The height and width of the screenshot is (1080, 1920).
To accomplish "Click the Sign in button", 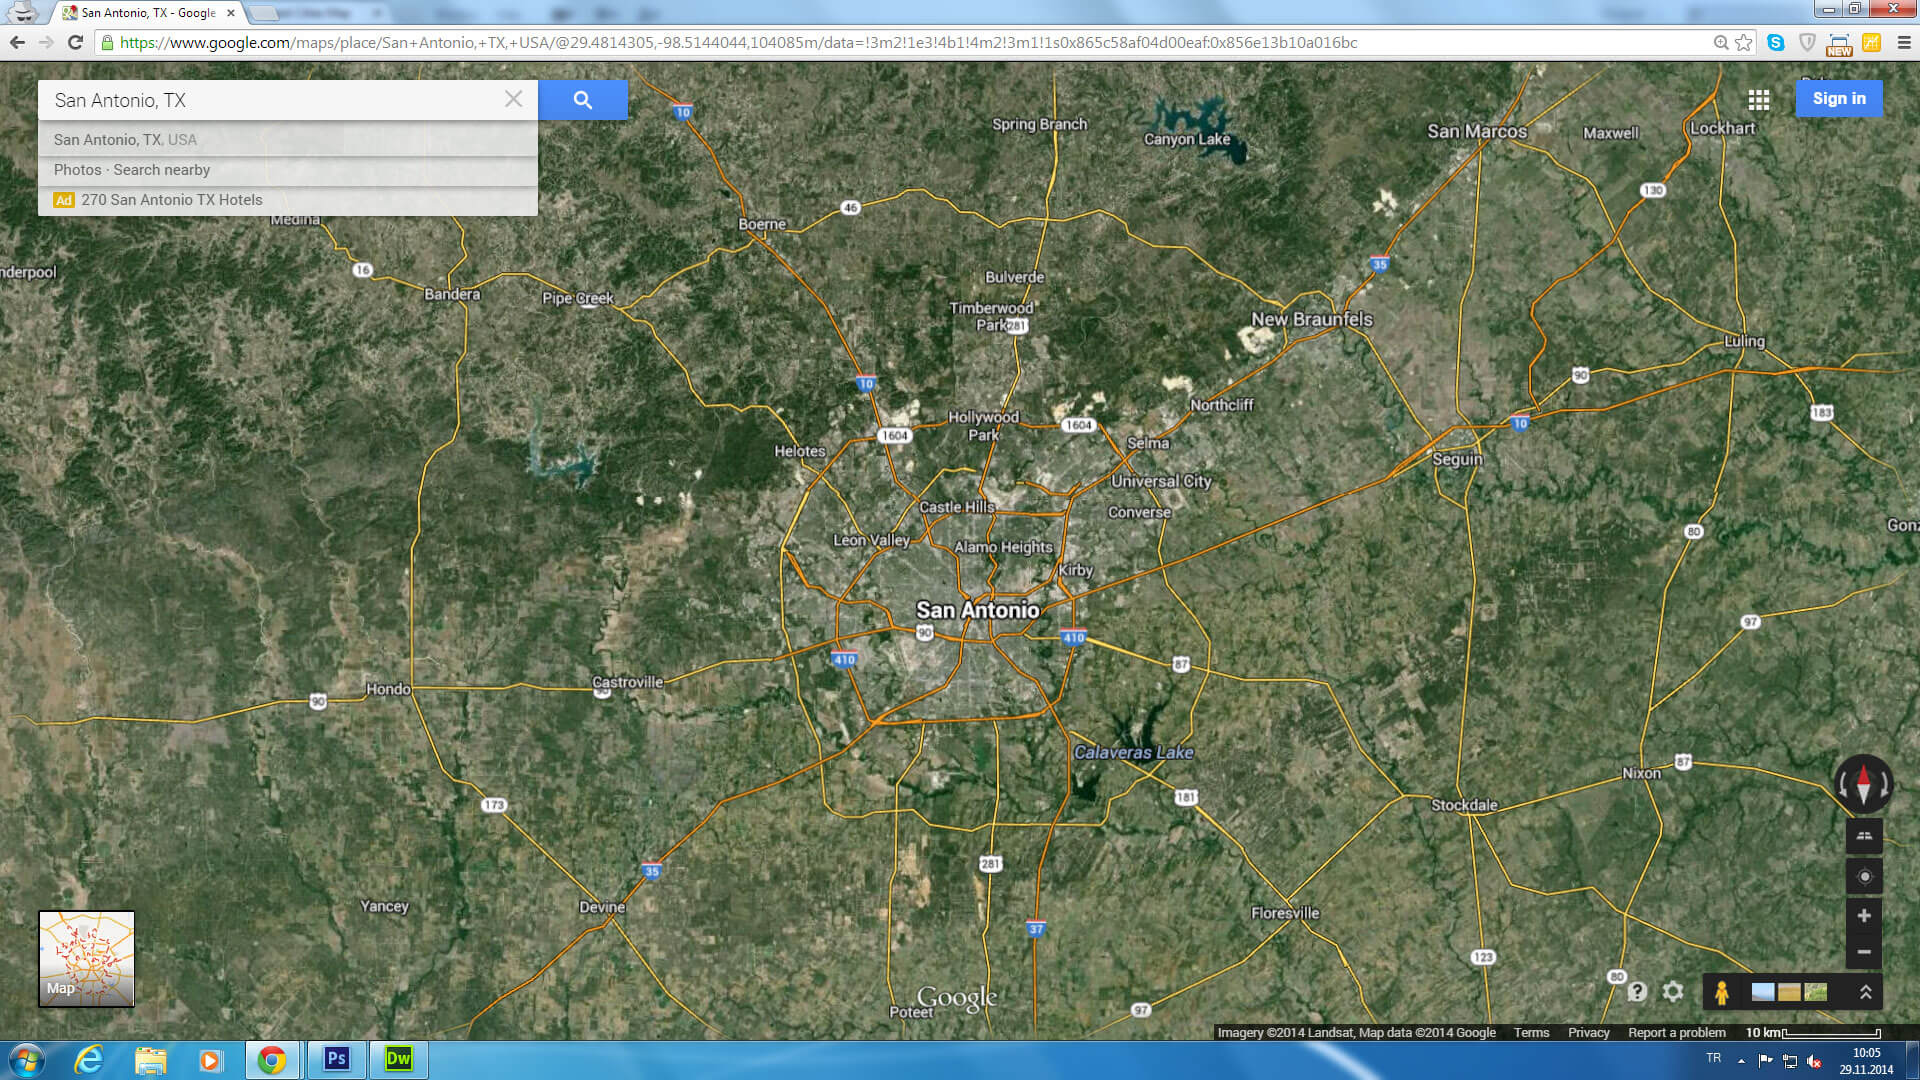I will click(1839, 98).
